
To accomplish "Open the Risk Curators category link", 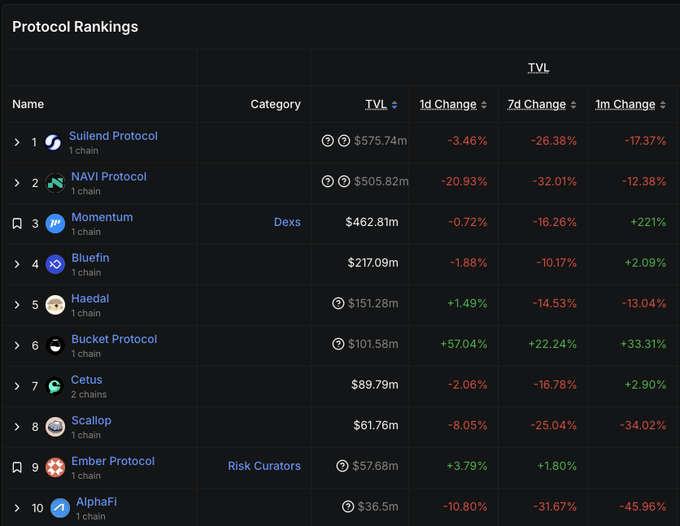I will point(264,466).
